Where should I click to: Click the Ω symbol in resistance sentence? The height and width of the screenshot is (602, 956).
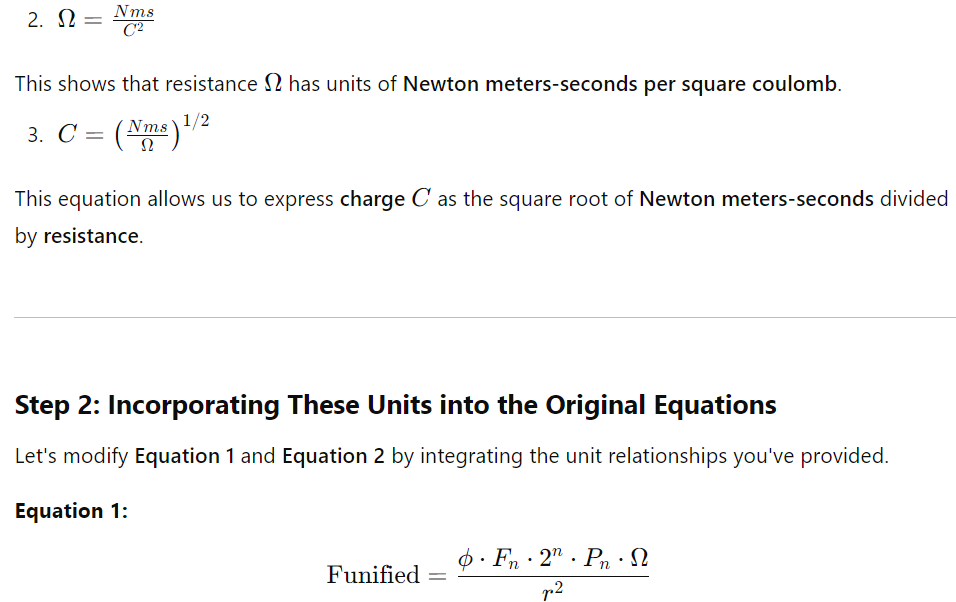[273, 83]
